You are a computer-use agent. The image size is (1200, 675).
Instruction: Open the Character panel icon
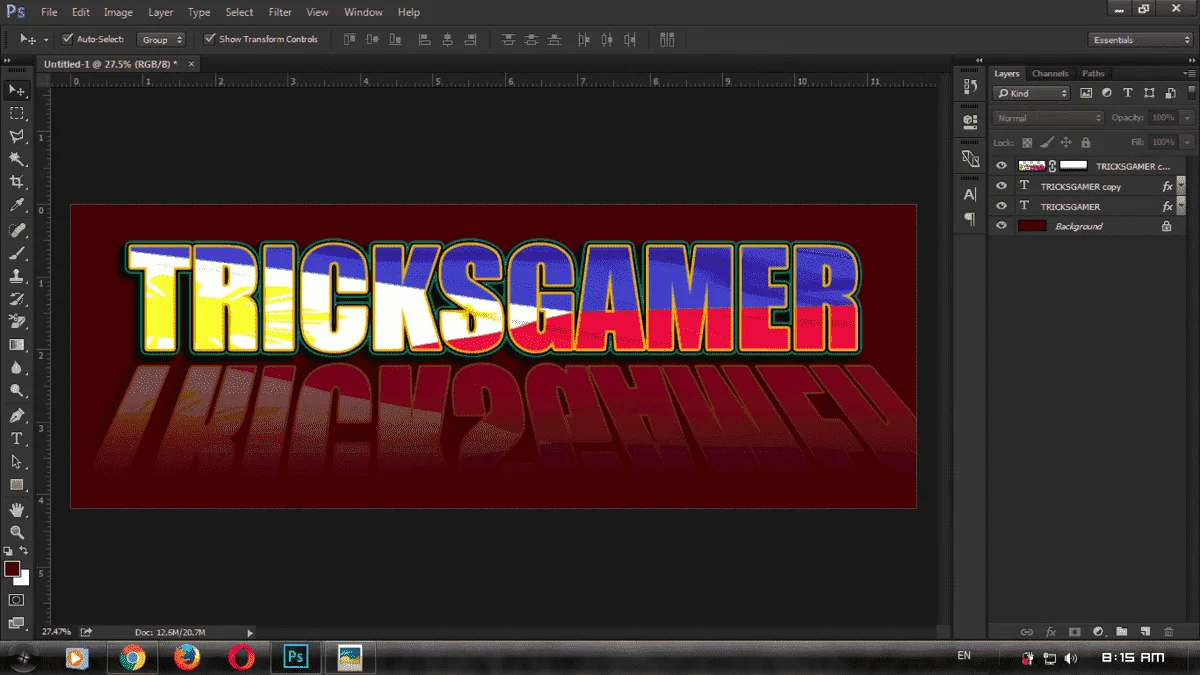969,195
